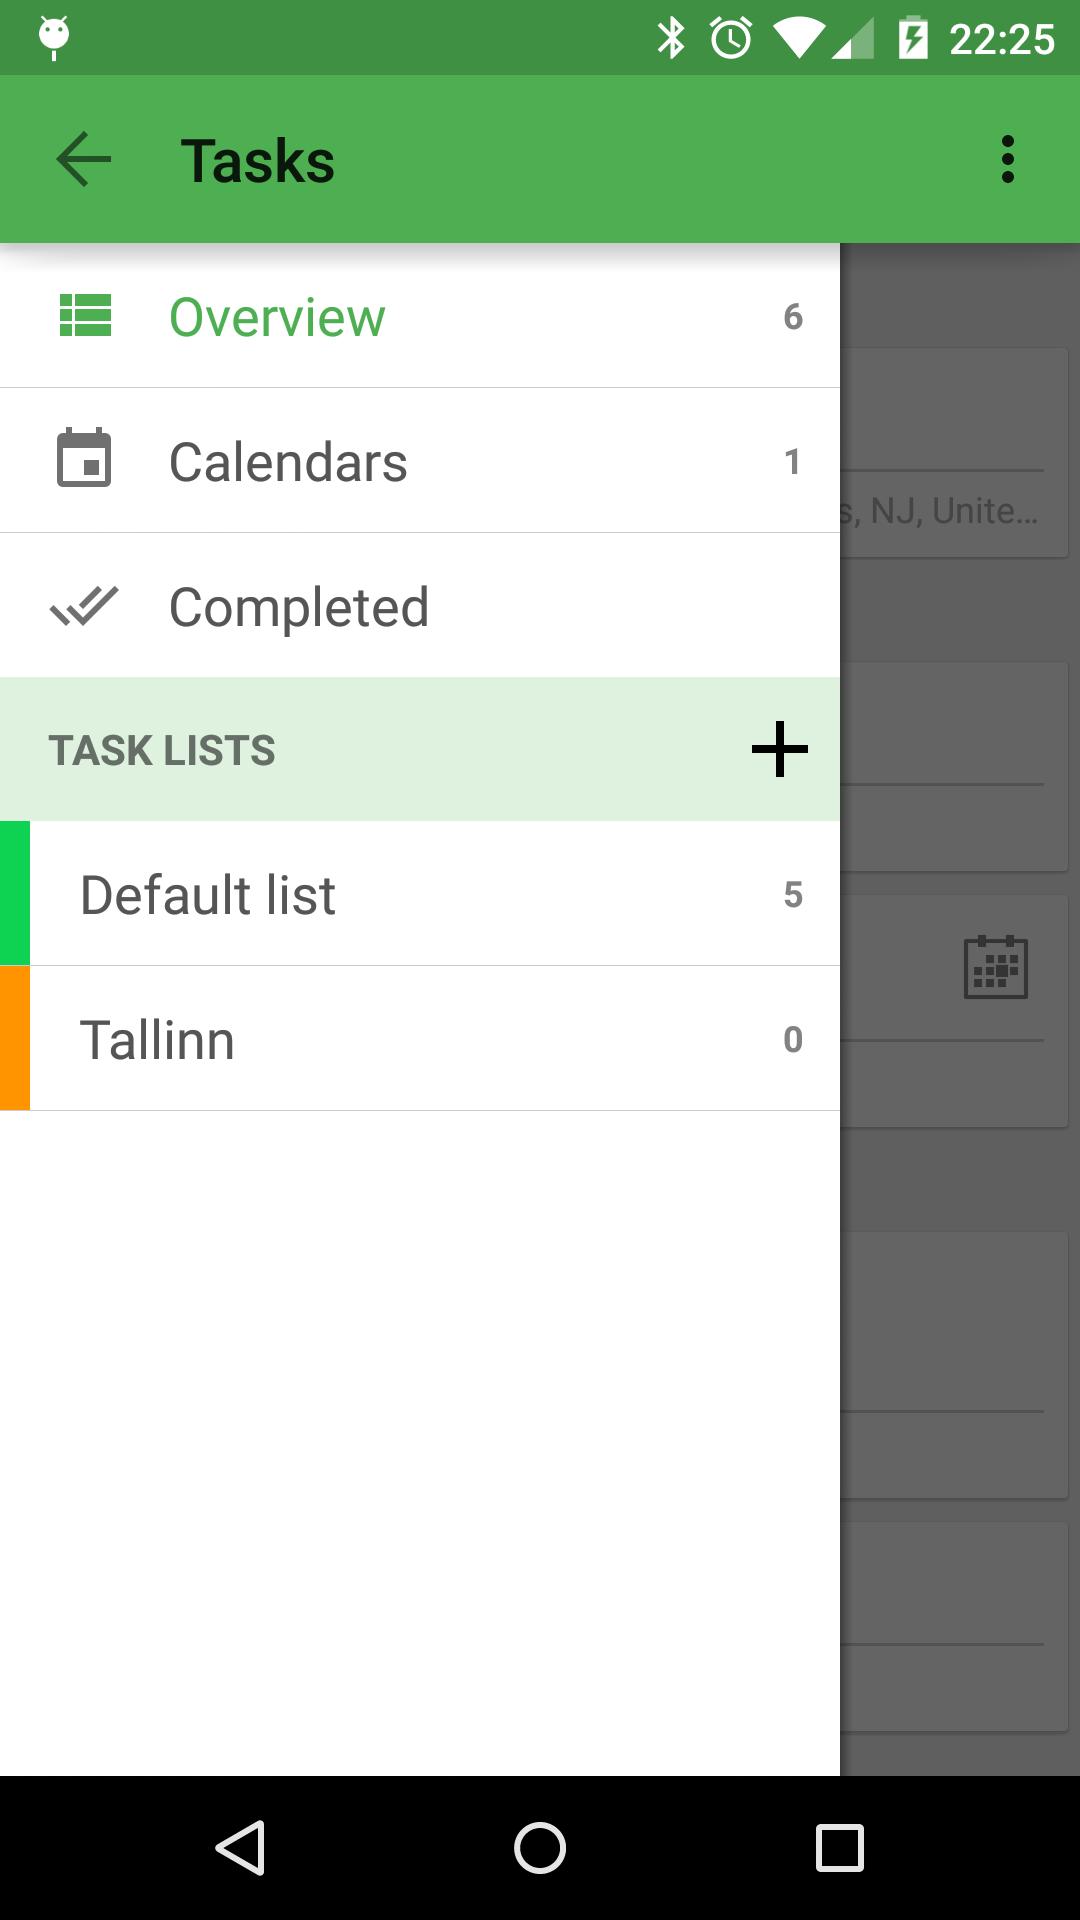
Task: Show completed tasks
Action: (x=300, y=605)
